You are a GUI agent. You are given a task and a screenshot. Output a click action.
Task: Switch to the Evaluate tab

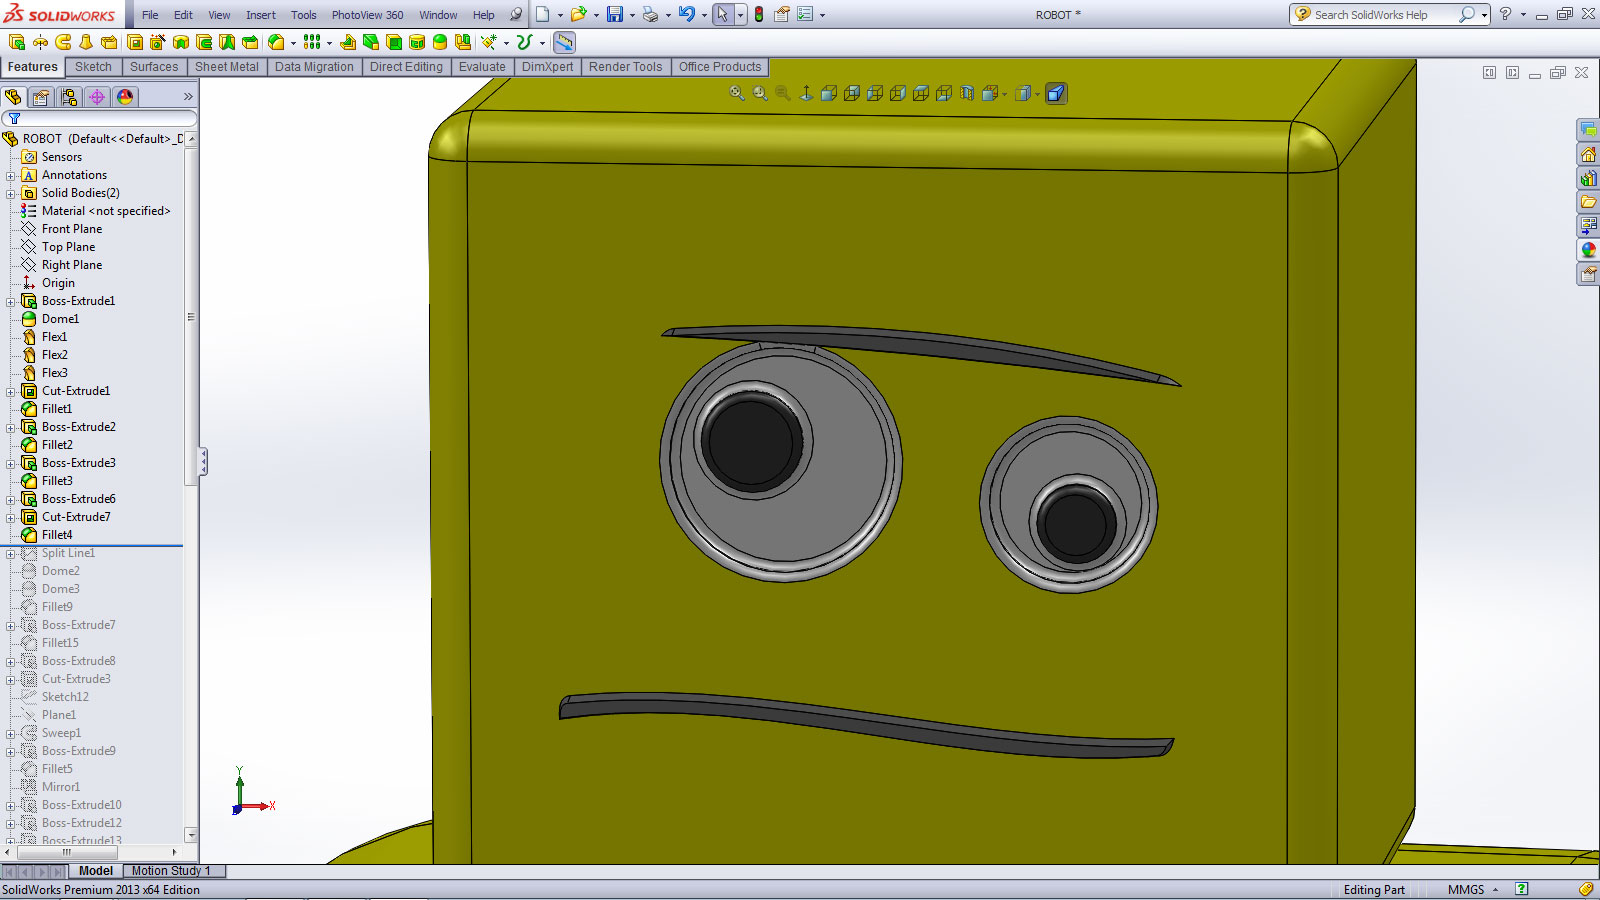click(x=482, y=67)
